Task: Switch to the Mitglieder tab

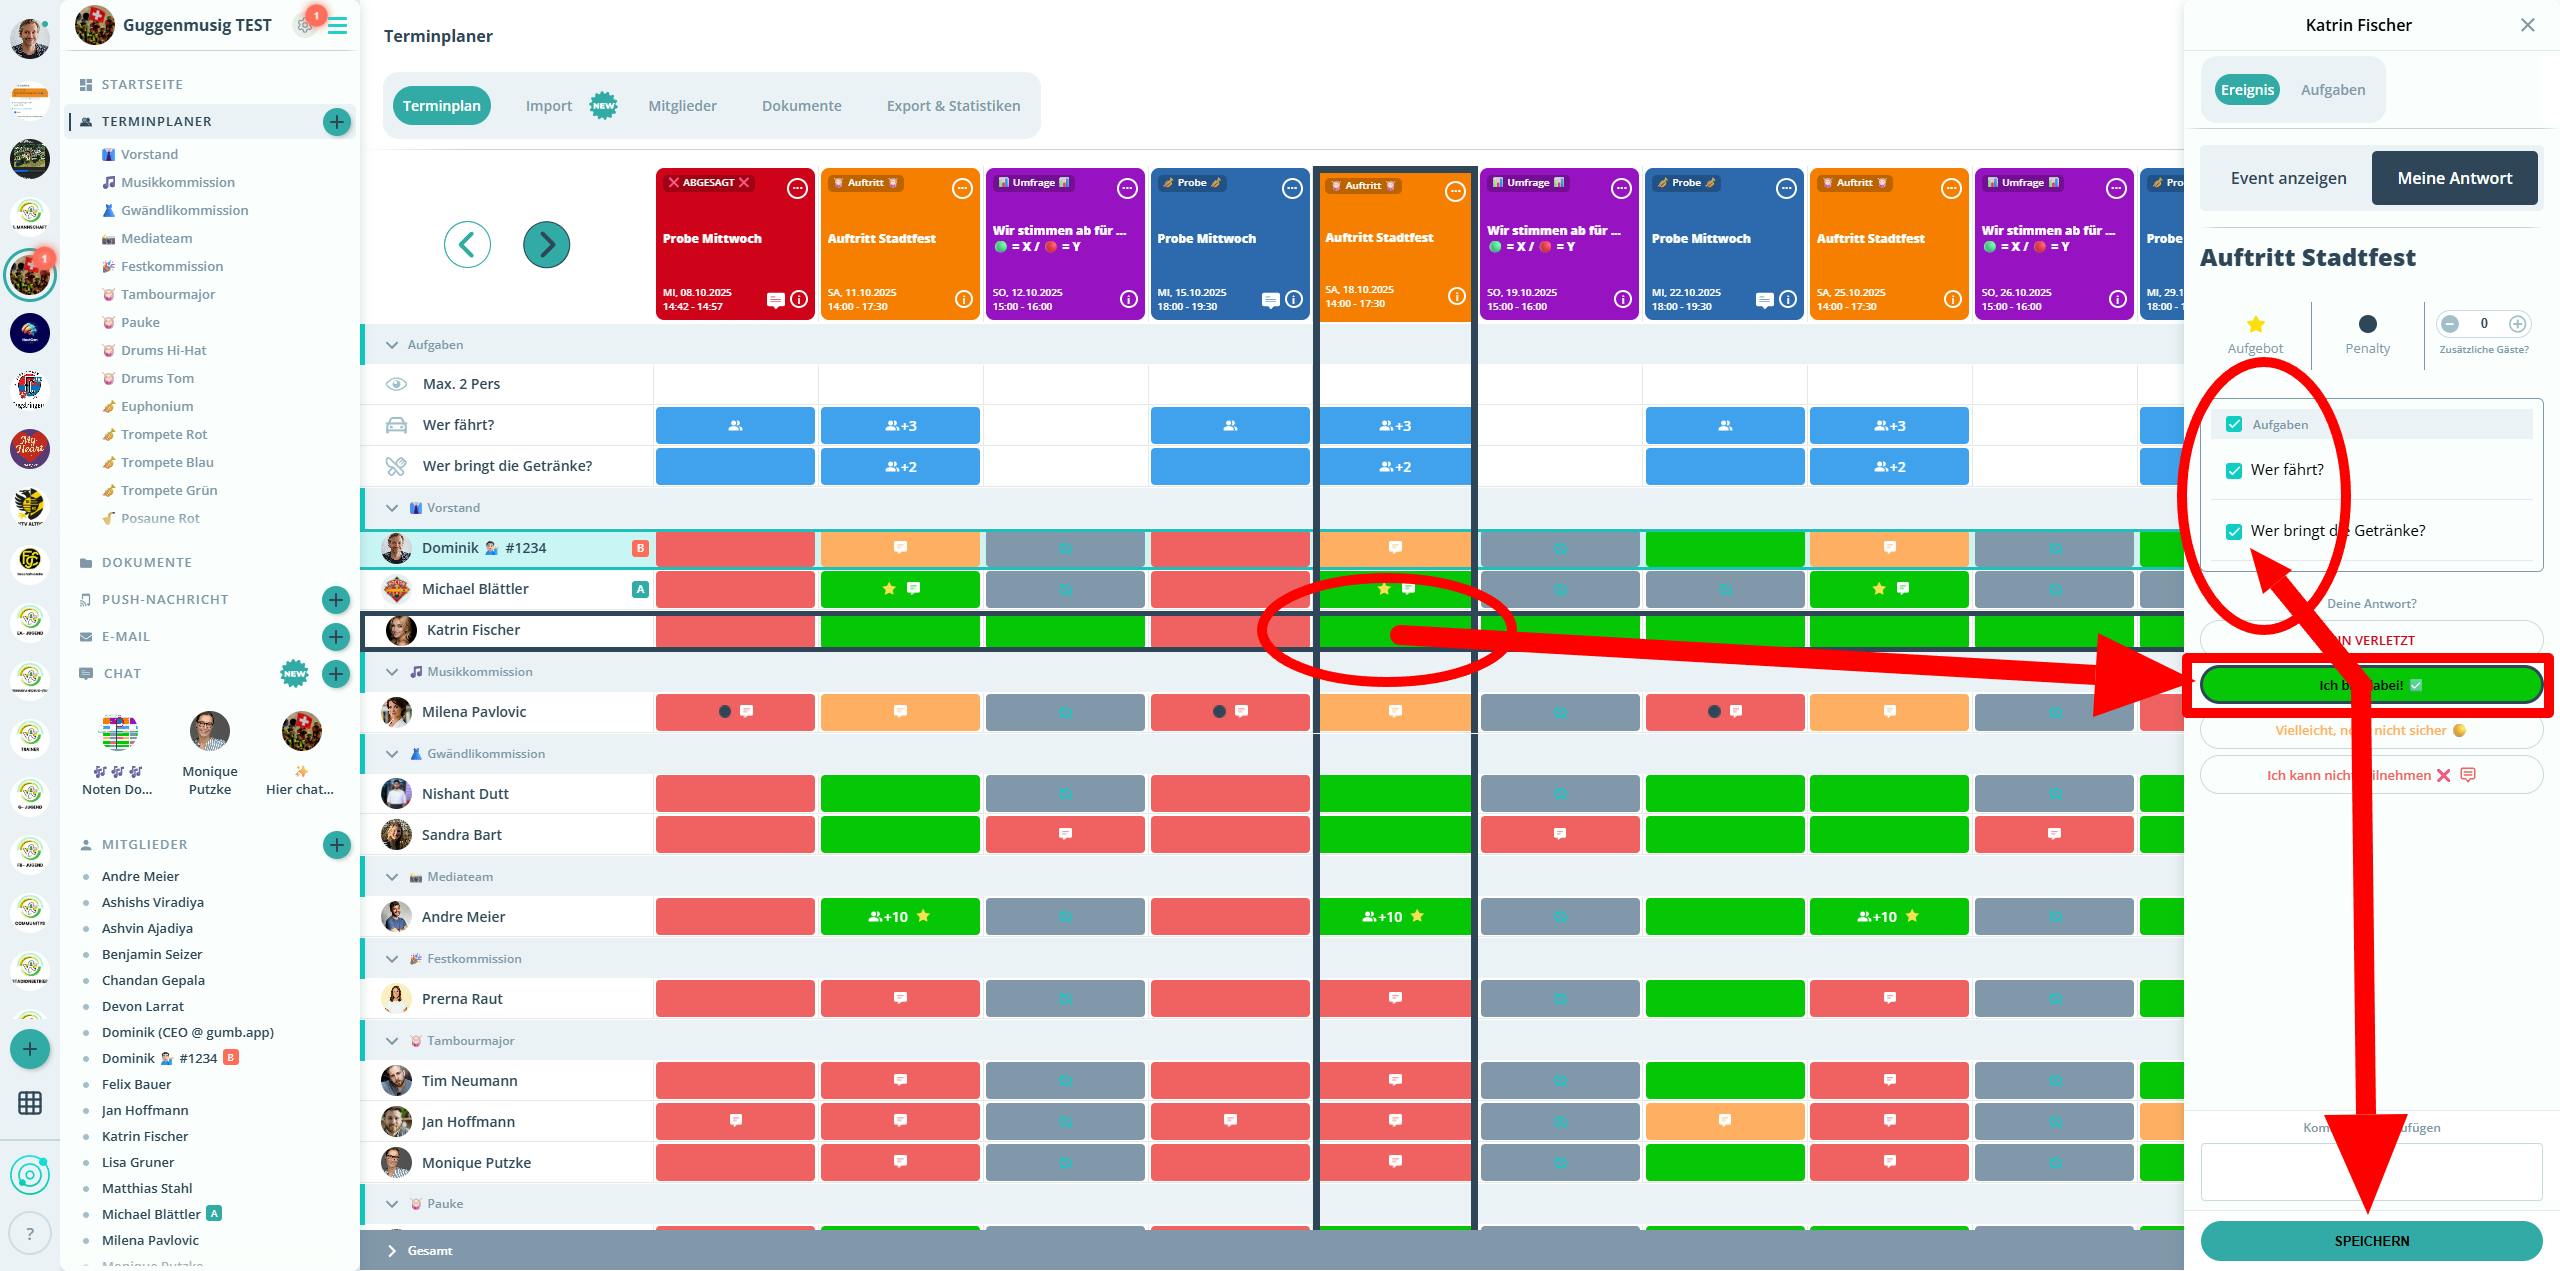Action: [x=682, y=106]
